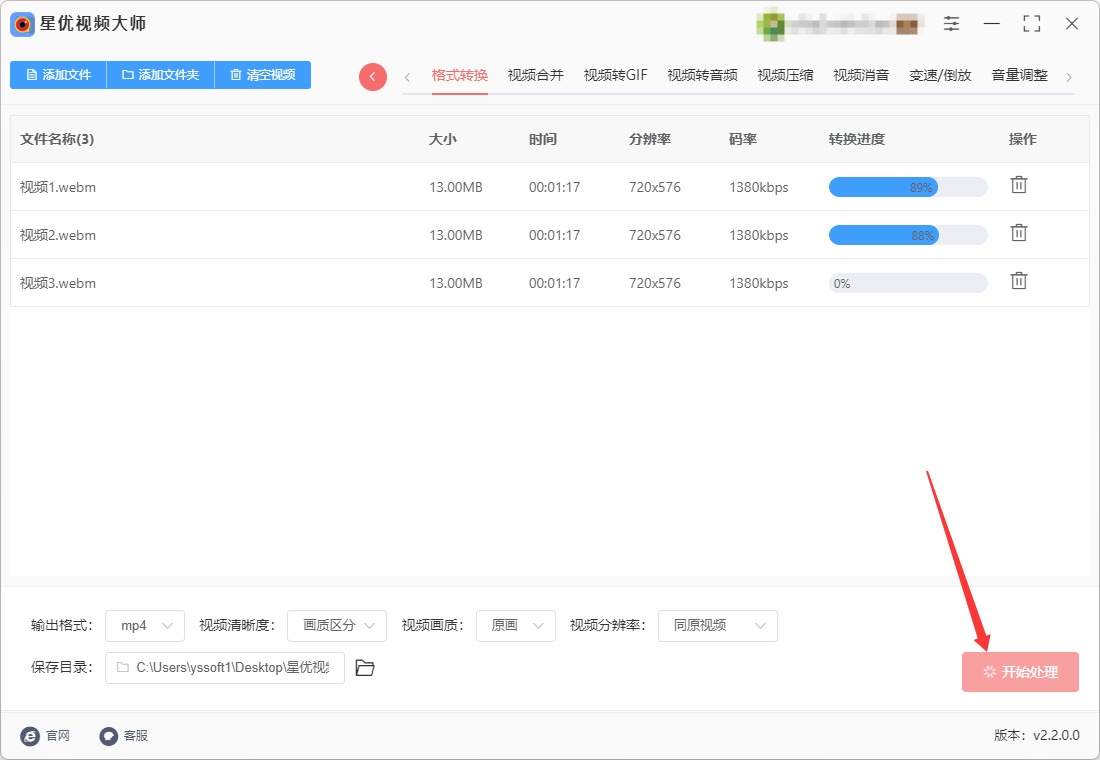Delete 视频2.webm using its trash icon
Image resolution: width=1100 pixels, height=760 pixels.
[x=1019, y=233]
